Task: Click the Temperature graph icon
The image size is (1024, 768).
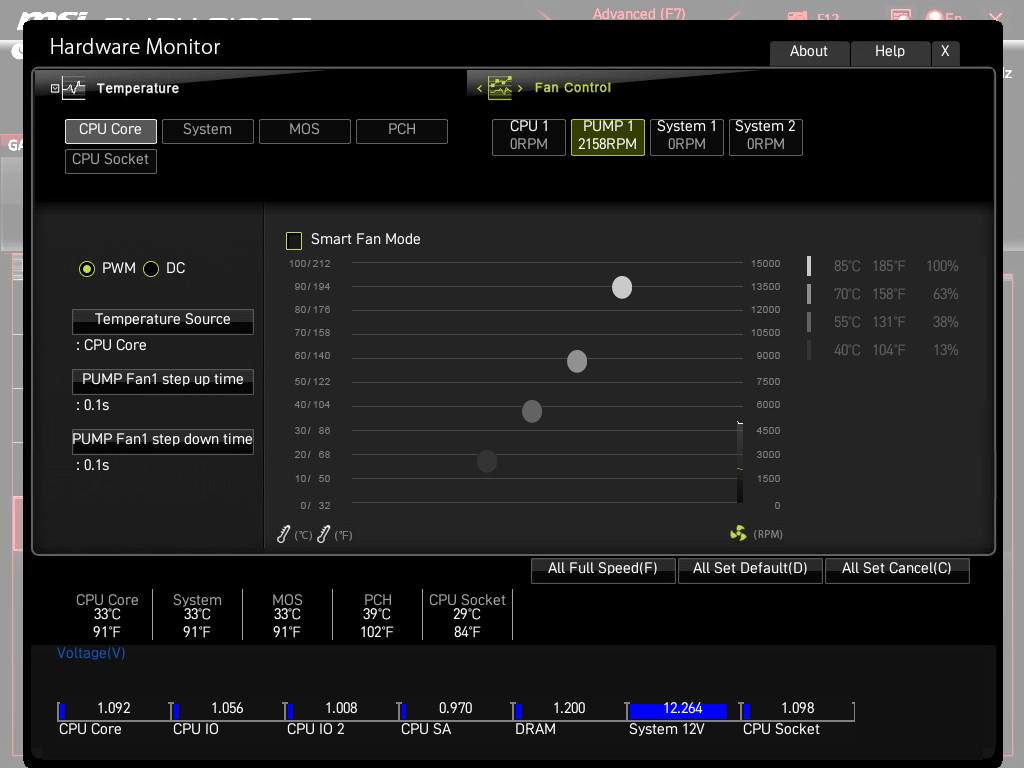Action: click(x=74, y=88)
